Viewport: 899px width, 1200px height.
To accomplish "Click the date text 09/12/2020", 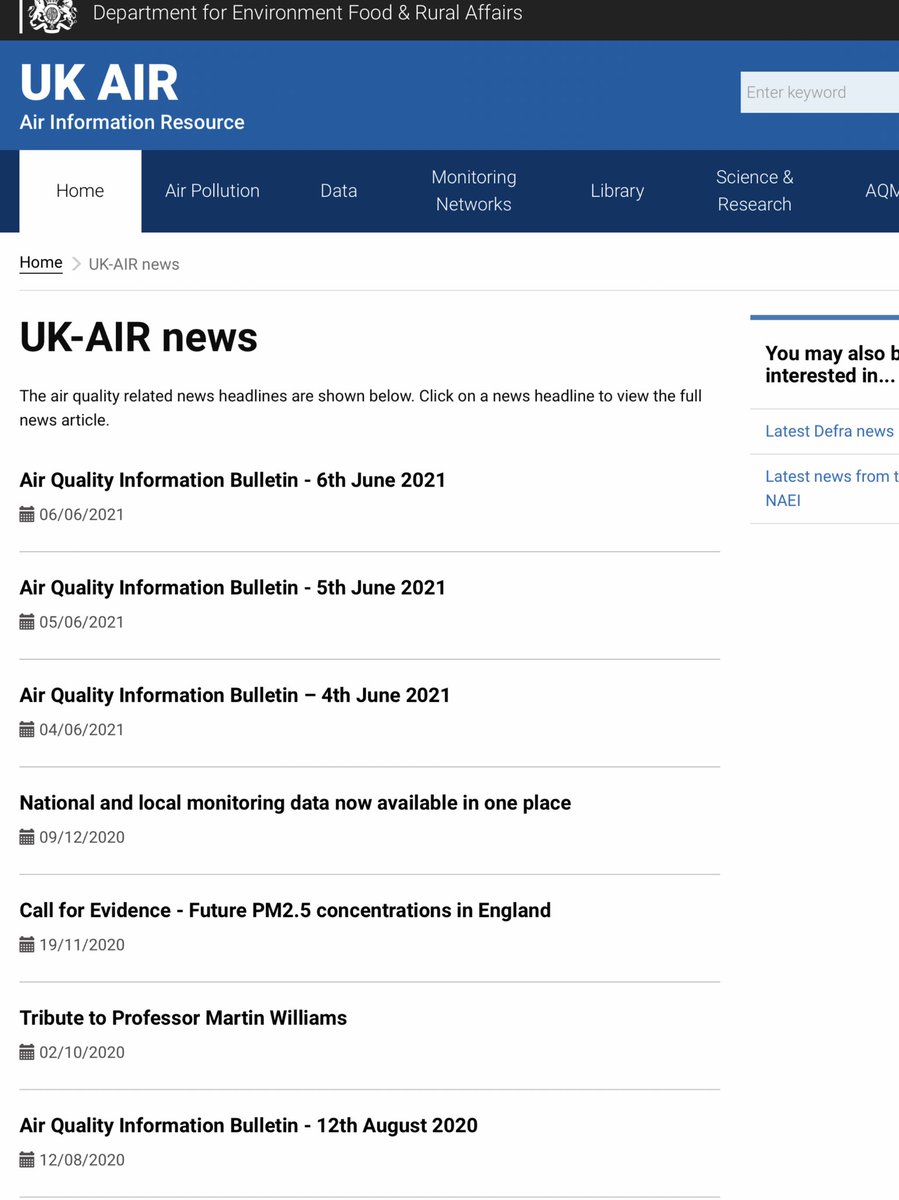I will click(82, 837).
